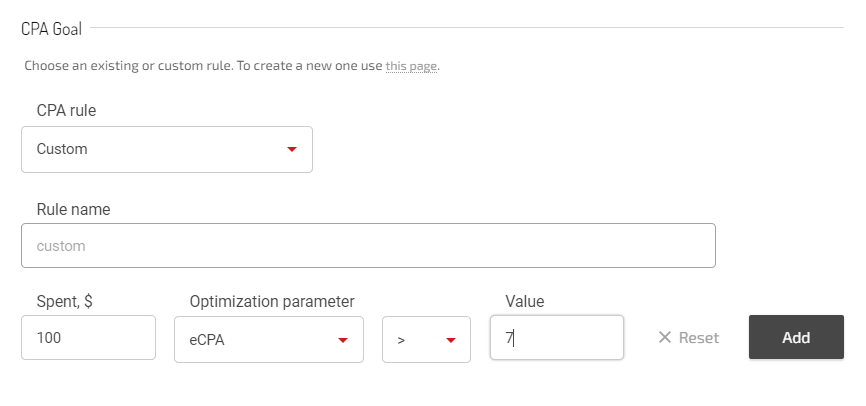
Task: Click the Rule name input field
Action: pos(368,246)
